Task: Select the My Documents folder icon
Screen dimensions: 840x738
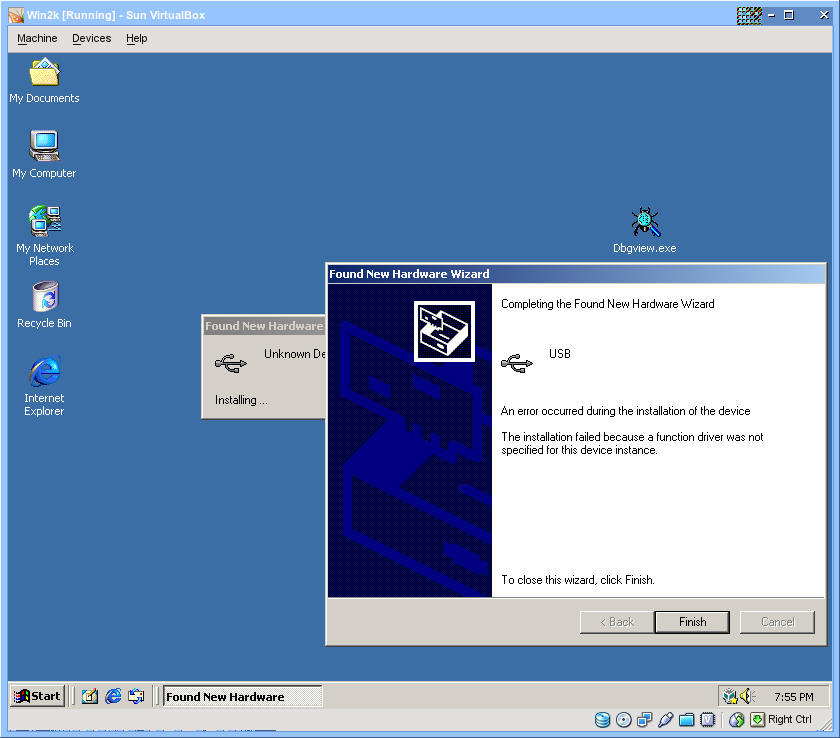Action: click(44, 73)
